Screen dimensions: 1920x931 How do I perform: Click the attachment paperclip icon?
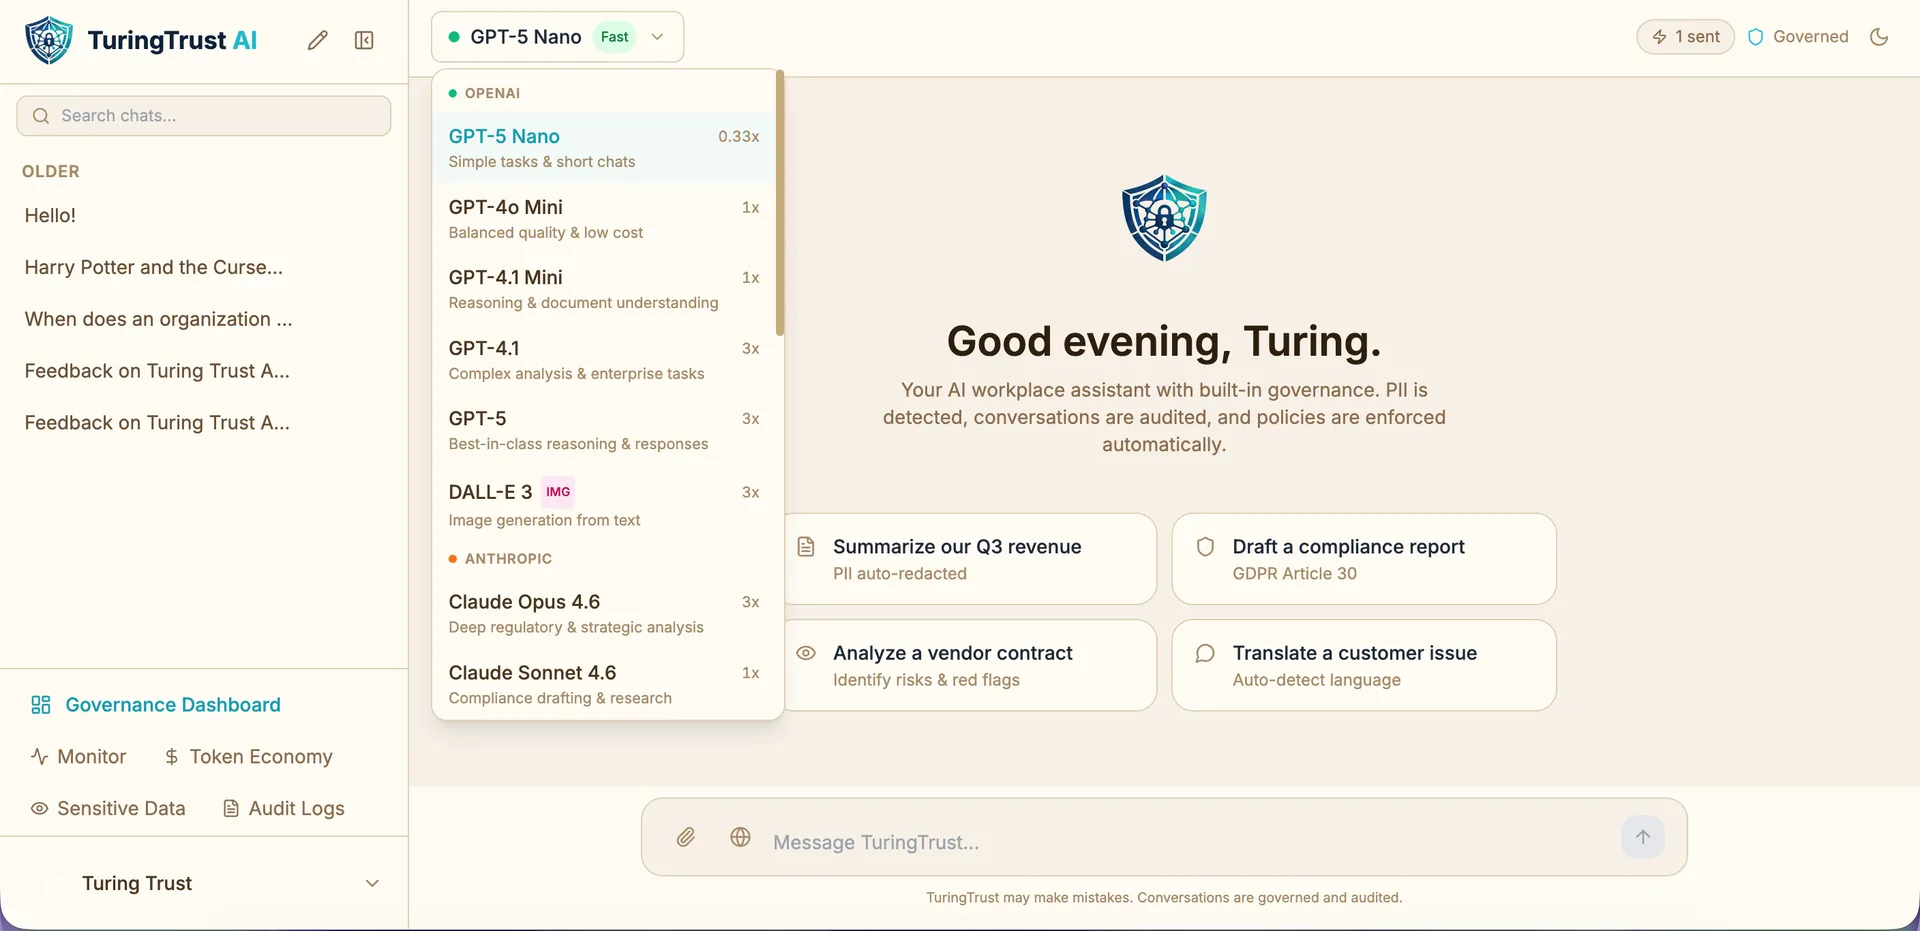tap(685, 837)
